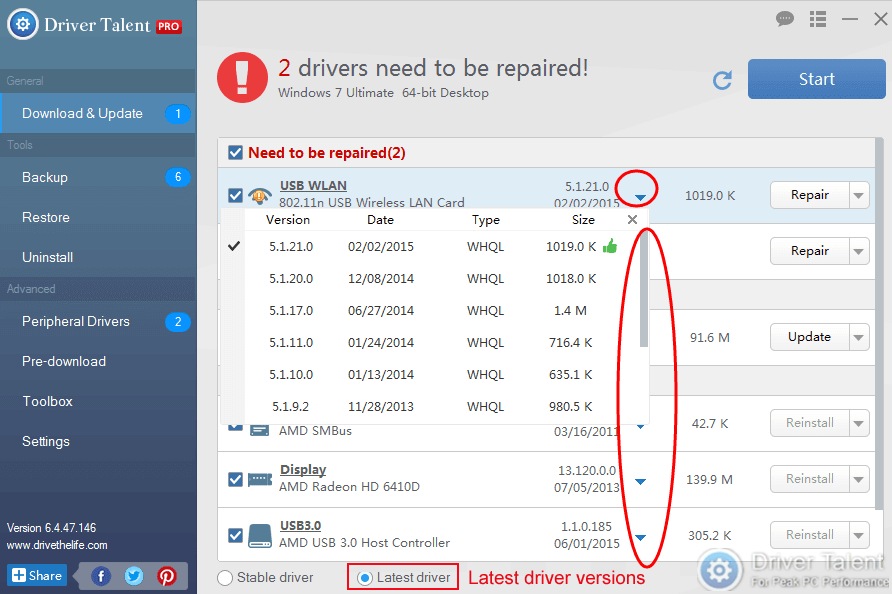
Task: Open dropdown arrow beside USB WLAN Repair
Action: [x=858, y=195]
